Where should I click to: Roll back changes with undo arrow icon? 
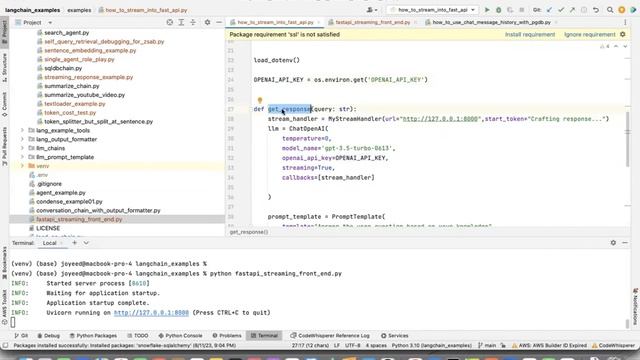(596, 10)
